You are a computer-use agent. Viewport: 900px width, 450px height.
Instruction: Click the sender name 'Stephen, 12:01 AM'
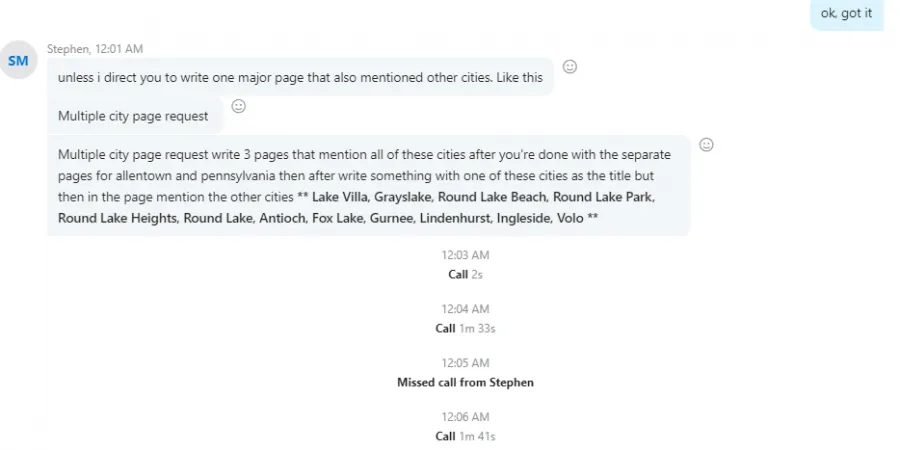95,49
